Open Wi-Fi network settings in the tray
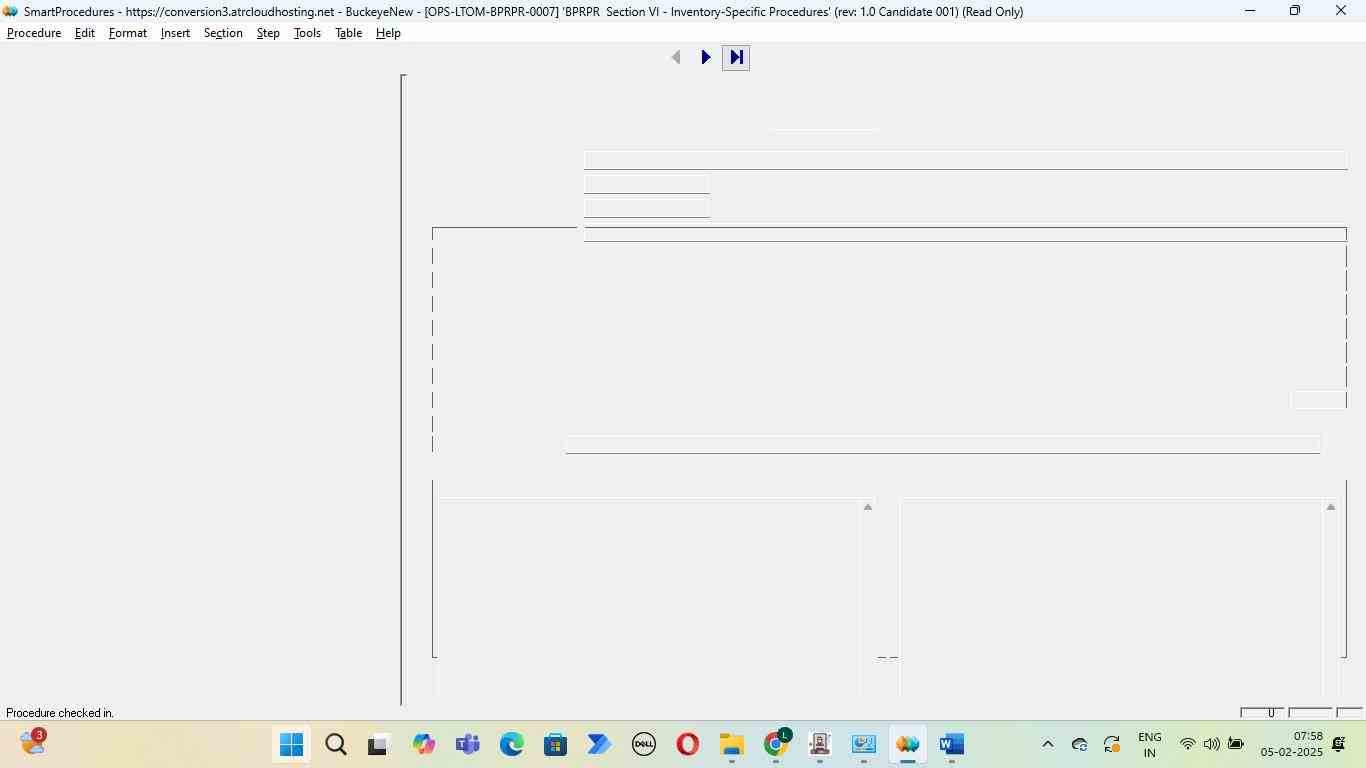The height and width of the screenshot is (768, 1366). [x=1188, y=745]
